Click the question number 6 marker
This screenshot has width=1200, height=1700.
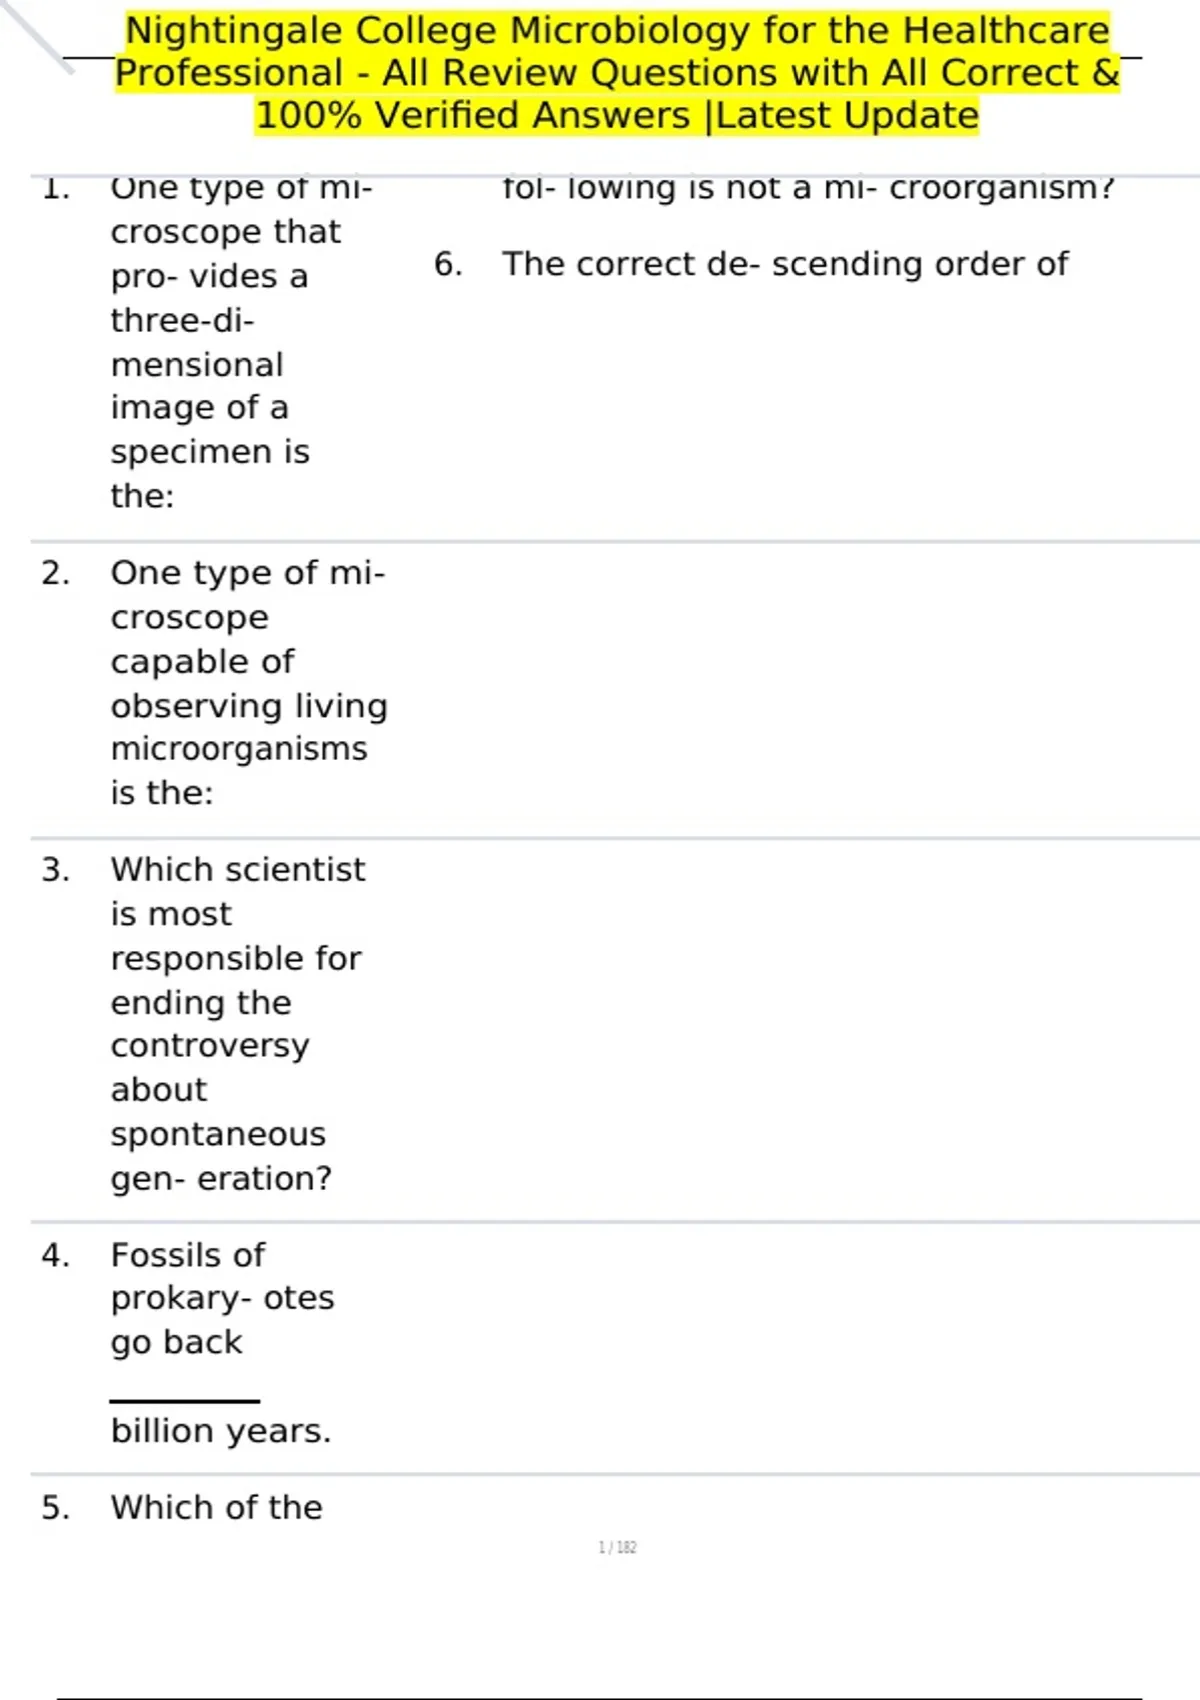pyautogui.click(x=448, y=264)
